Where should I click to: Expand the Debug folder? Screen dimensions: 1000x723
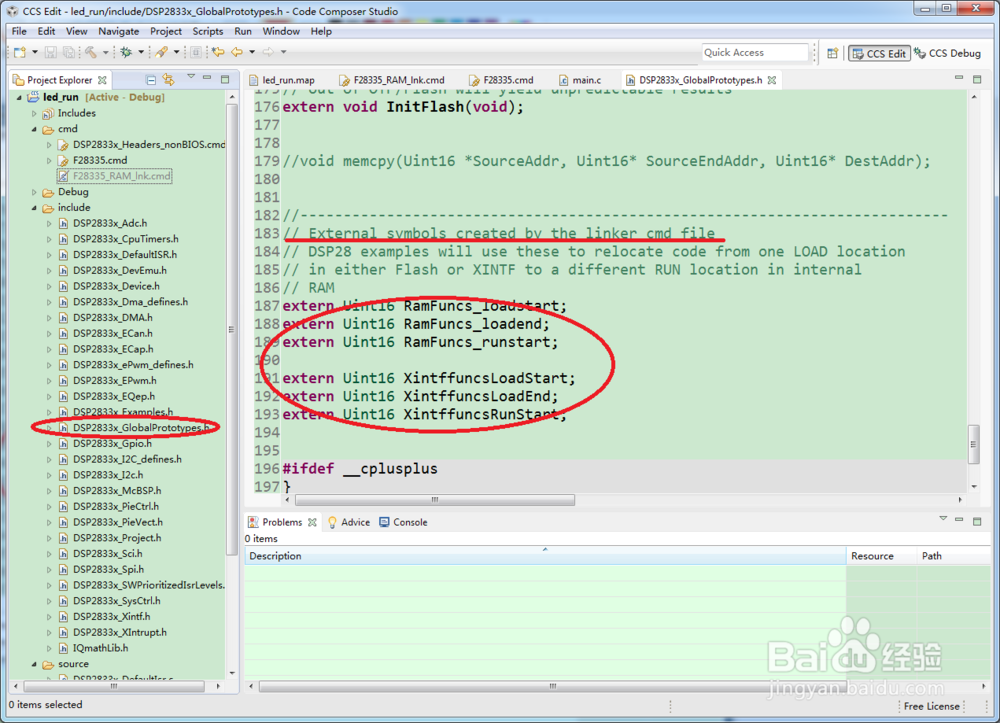click(34, 192)
